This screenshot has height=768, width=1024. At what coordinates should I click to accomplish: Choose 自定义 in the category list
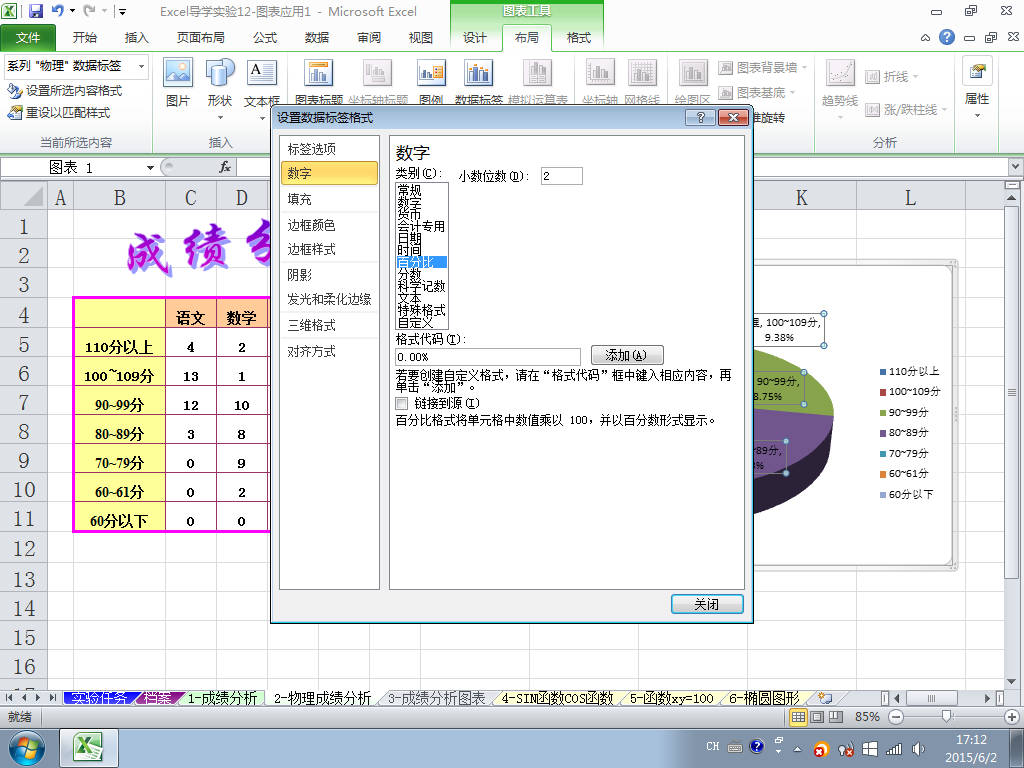[x=422, y=322]
